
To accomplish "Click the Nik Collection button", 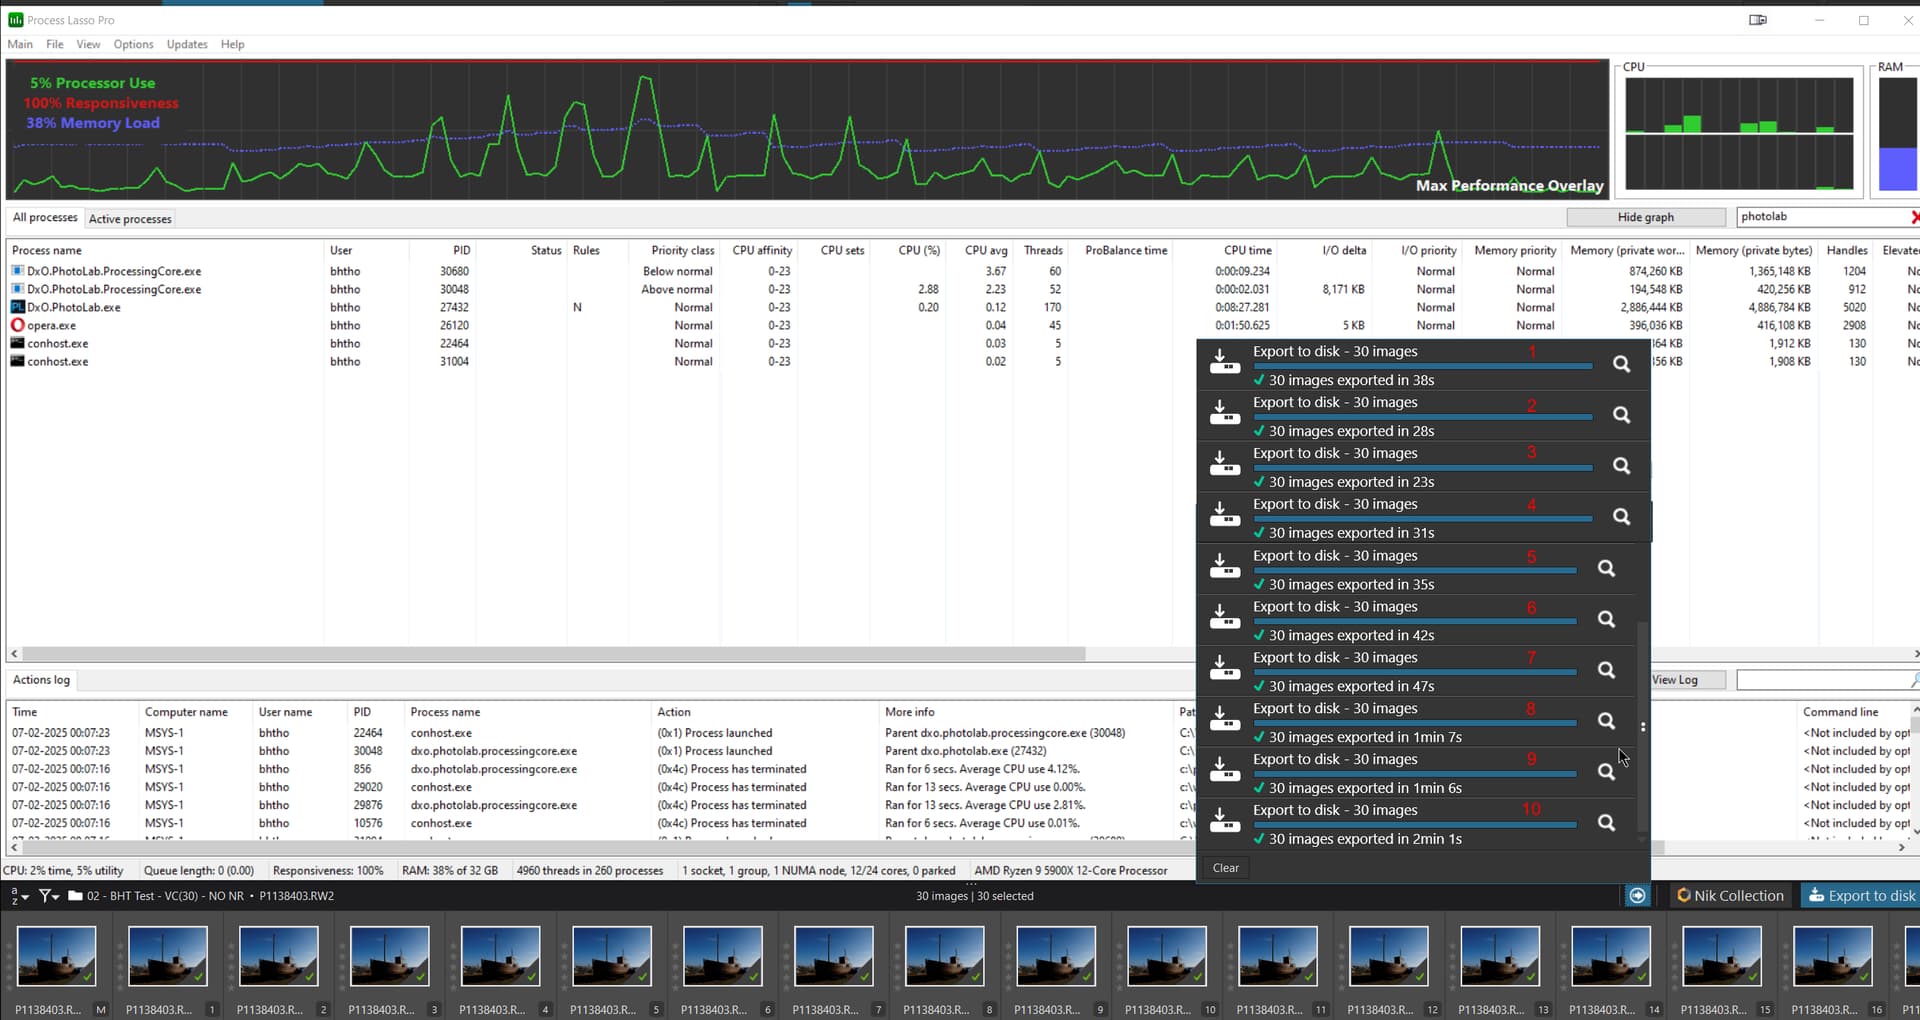I will pyautogui.click(x=1729, y=896).
